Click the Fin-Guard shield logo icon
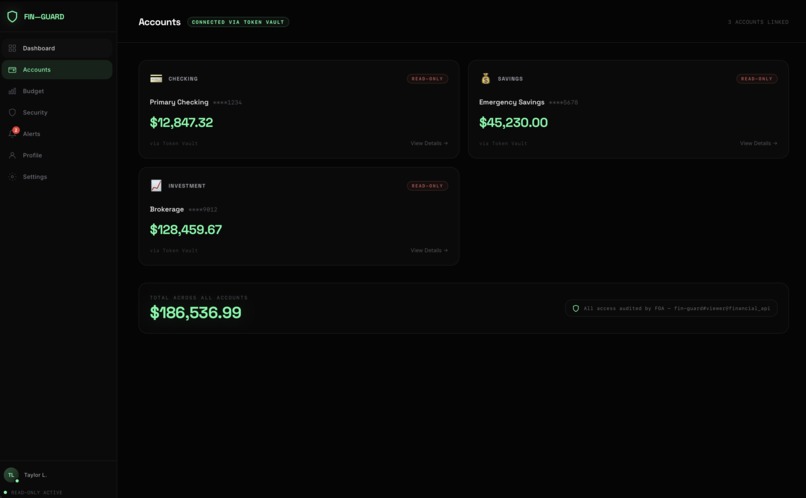 tap(12, 16)
